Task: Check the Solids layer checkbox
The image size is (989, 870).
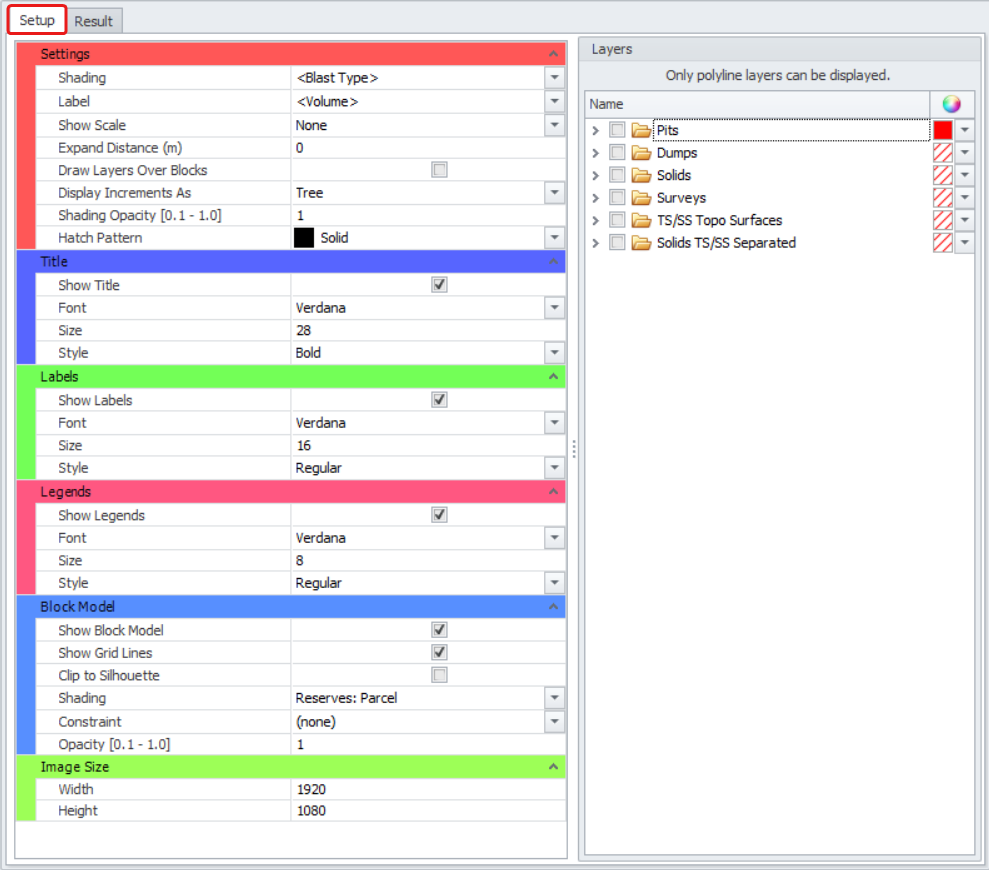Action: pos(617,175)
